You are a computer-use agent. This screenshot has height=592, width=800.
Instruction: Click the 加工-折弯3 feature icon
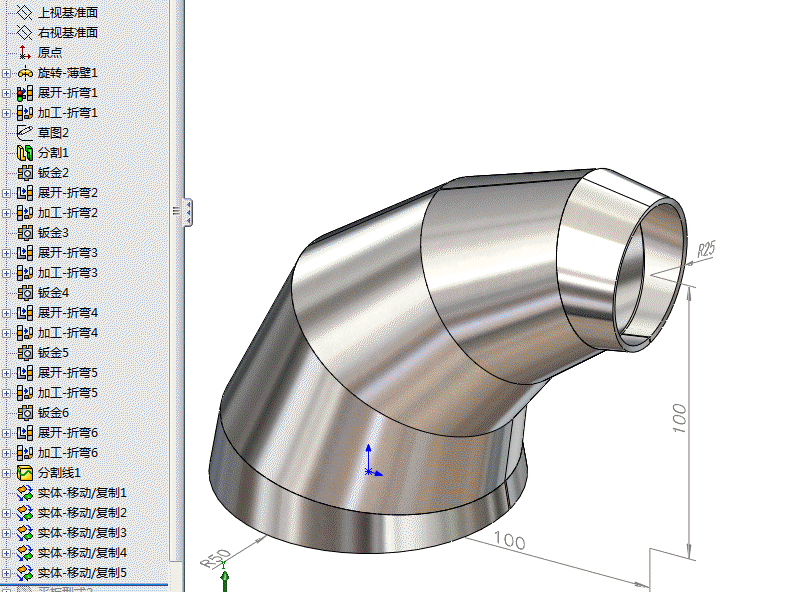(x=24, y=273)
